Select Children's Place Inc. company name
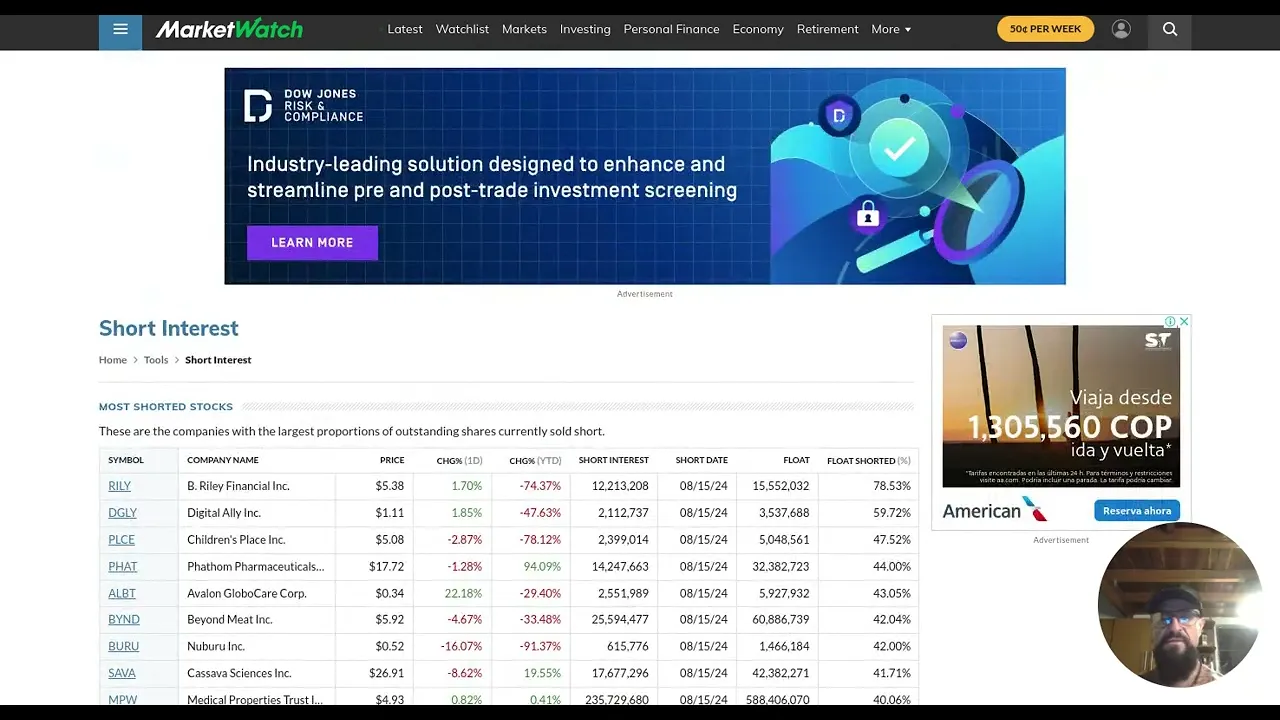1280x720 pixels. pos(236,540)
